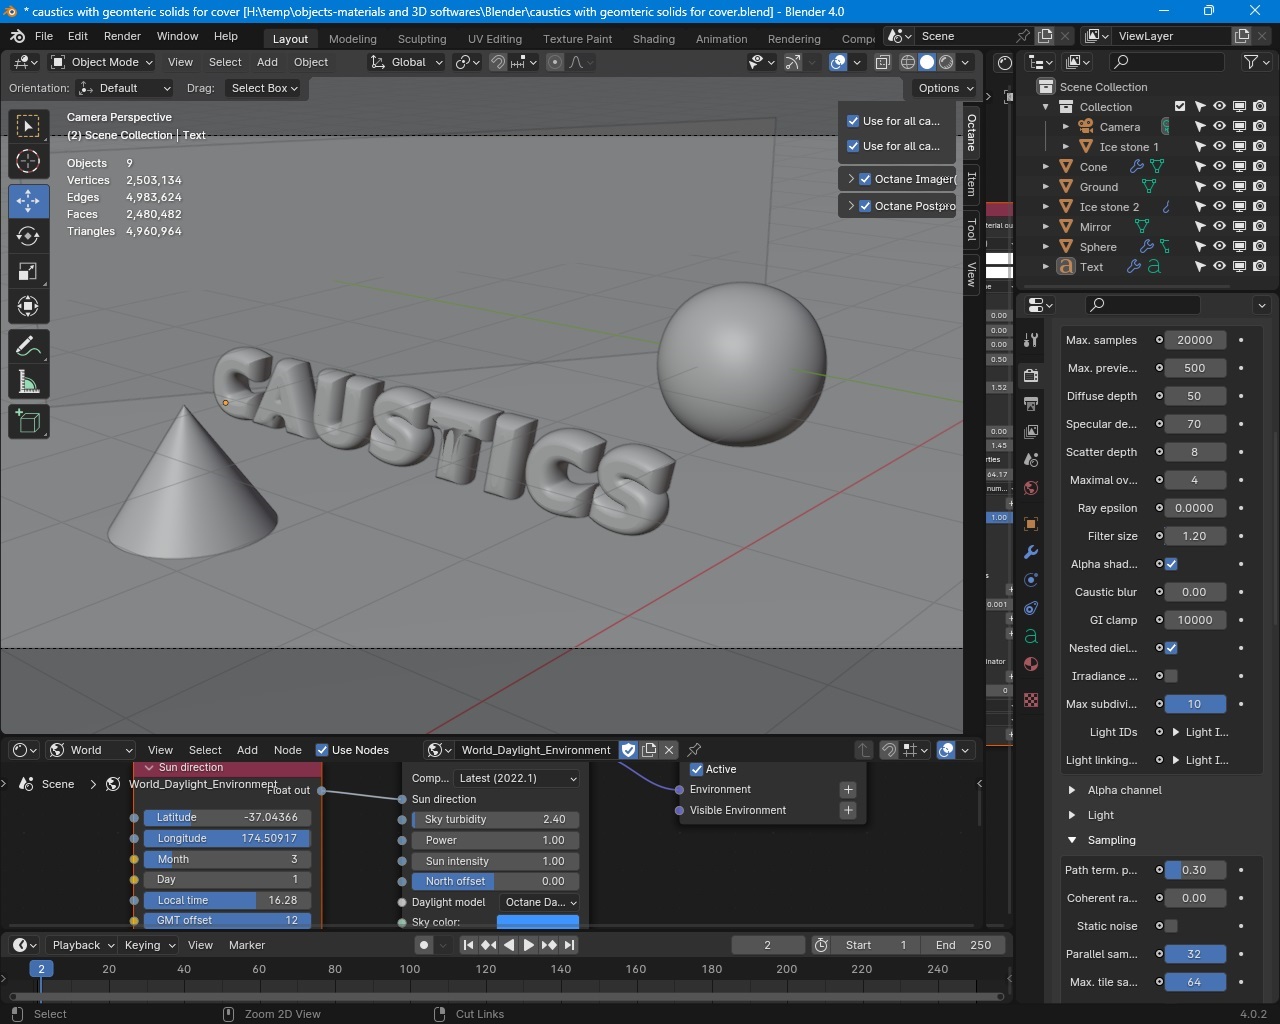The image size is (1280, 1024).
Task: Toggle the Octane Imager checkbox
Action: 866,179
